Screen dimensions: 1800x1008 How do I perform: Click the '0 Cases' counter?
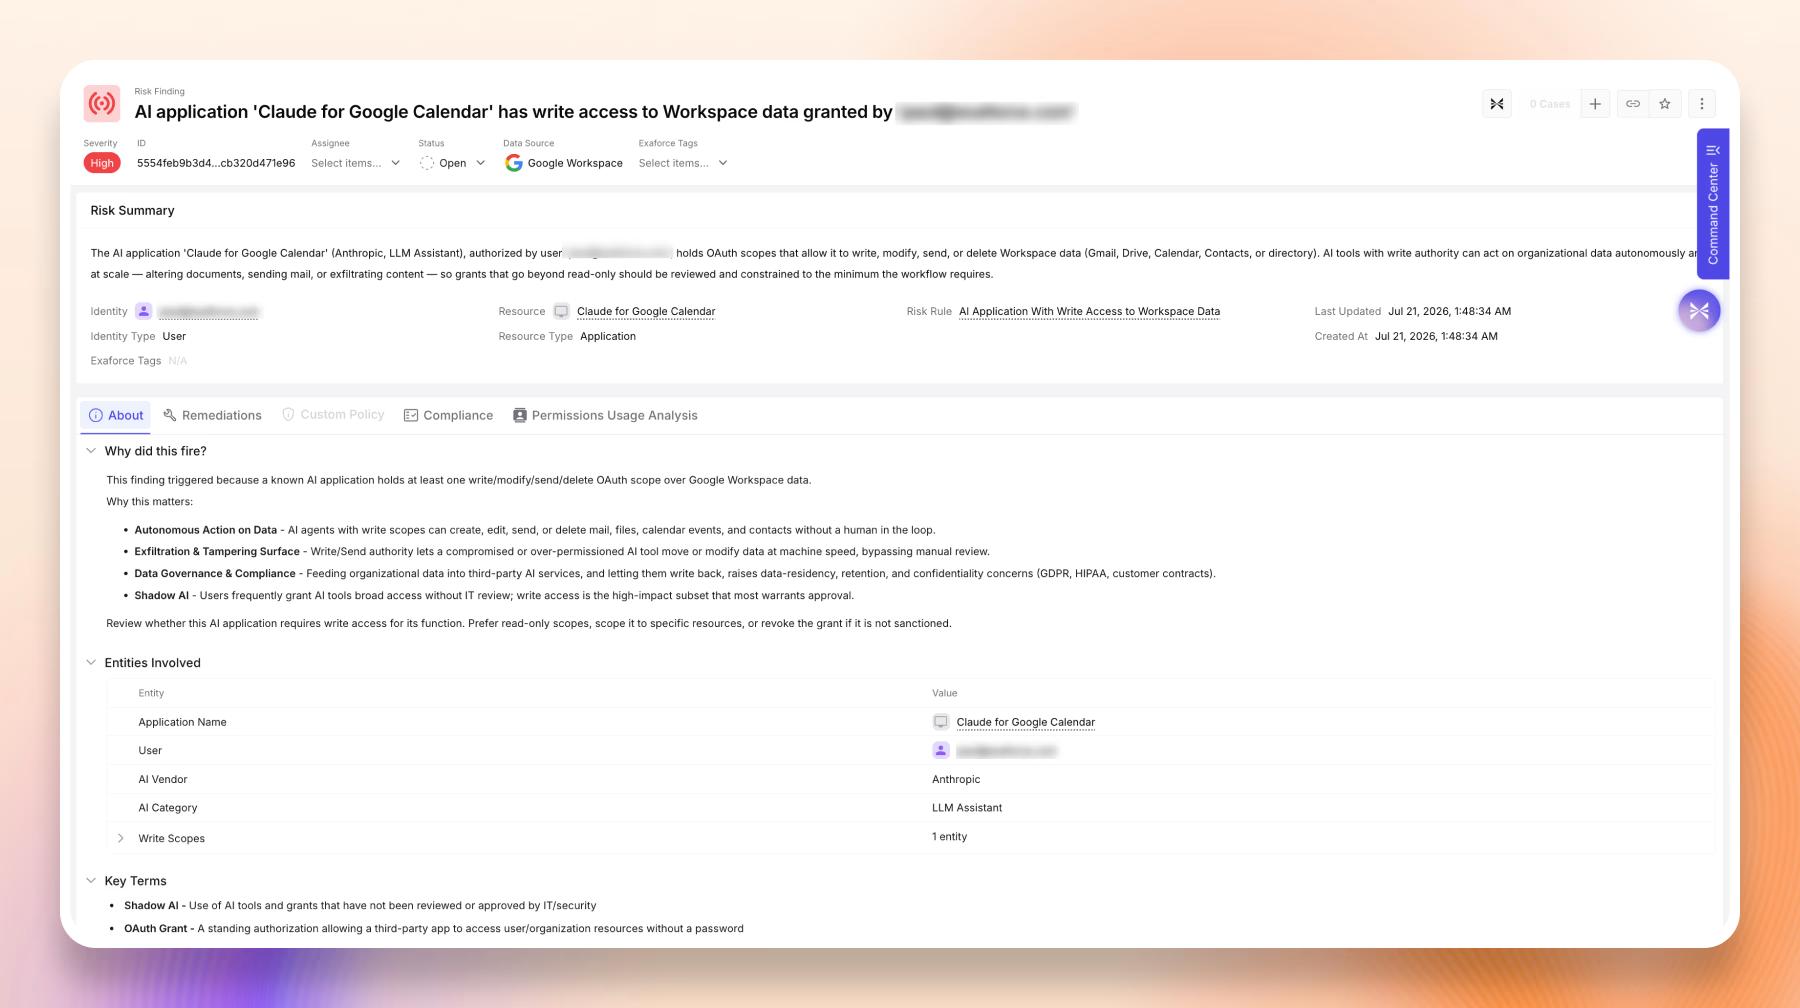pos(1549,104)
